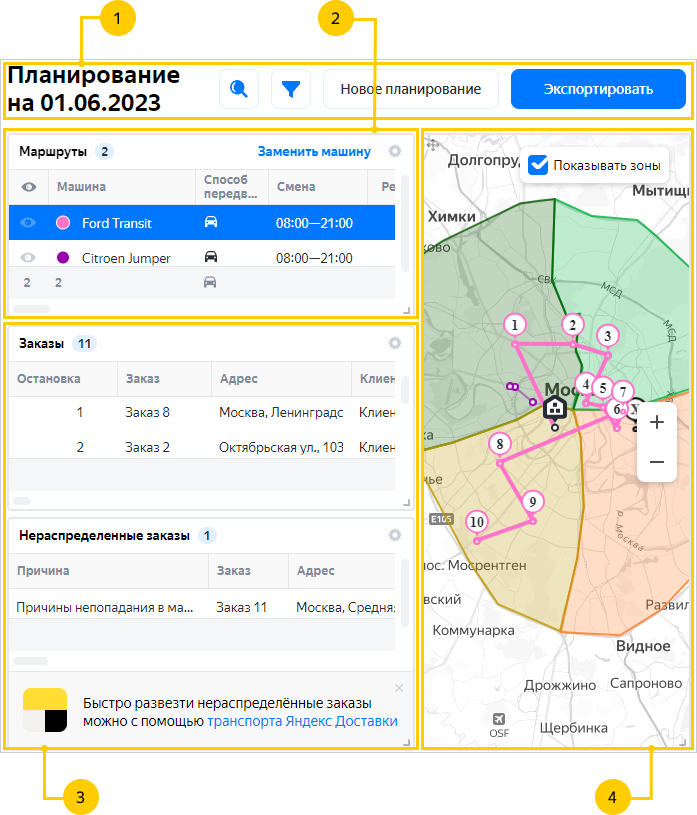This screenshot has width=697, height=815.
Task: Zoom out on the map
Action: (657, 462)
